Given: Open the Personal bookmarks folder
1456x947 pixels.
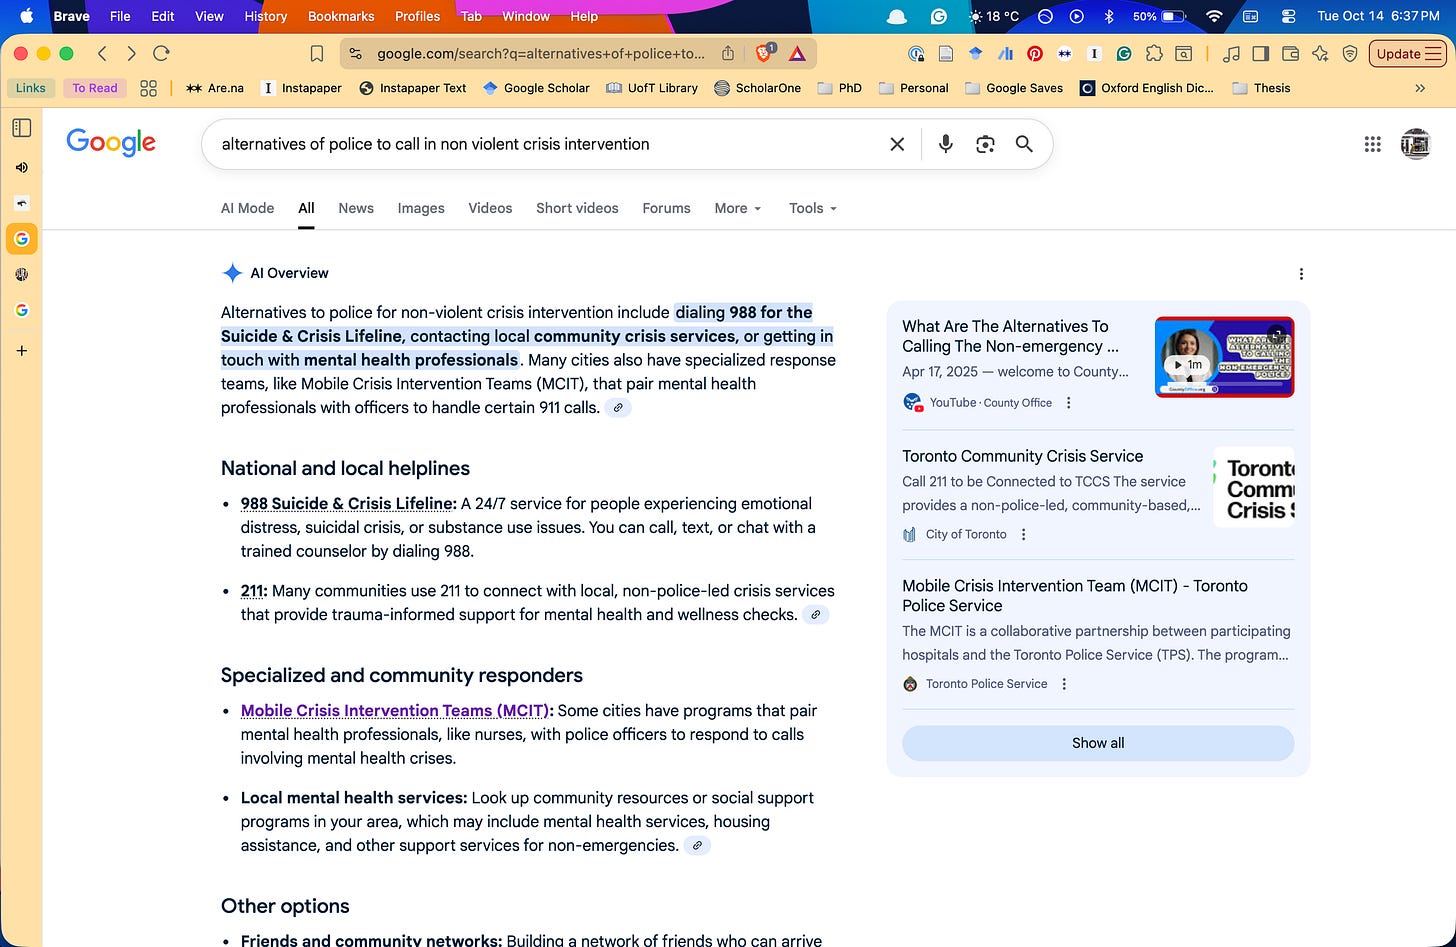Looking at the screenshot, I should (913, 88).
